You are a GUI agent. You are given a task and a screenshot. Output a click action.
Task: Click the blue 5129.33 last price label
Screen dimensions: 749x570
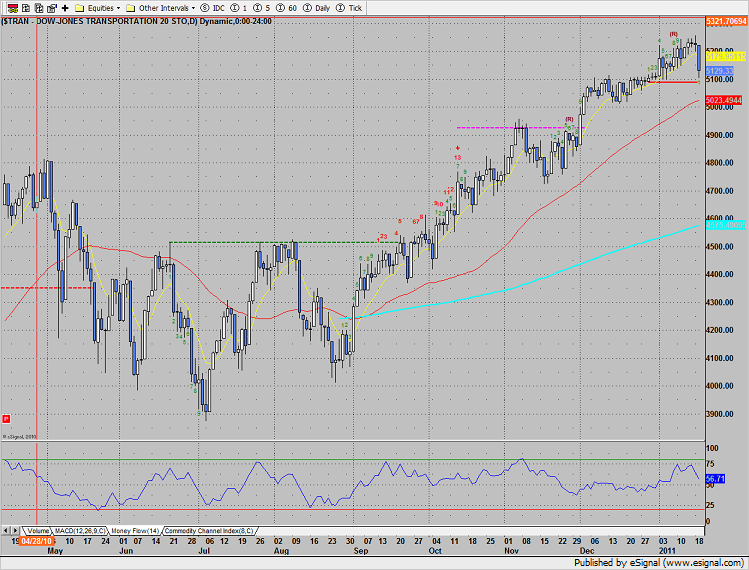(x=719, y=71)
